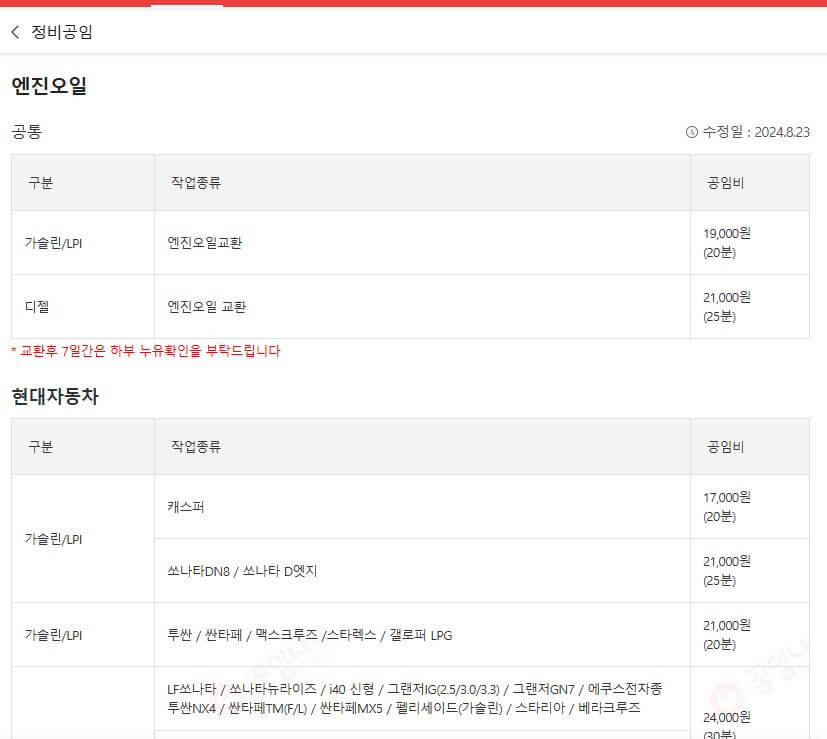
Task: Click the 수정일 : 2024.8.23 date text
Action: point(756,132)
